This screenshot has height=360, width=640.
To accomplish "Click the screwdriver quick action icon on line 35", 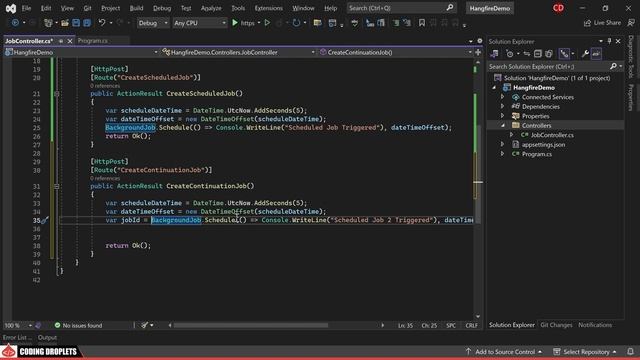I will [x=44, y=220].
